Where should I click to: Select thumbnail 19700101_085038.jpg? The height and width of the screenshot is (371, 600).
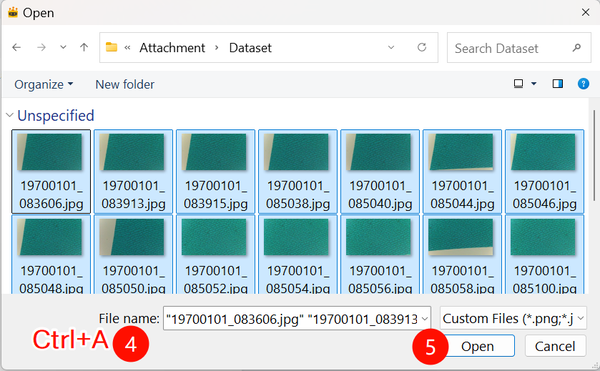pos(298,171)
